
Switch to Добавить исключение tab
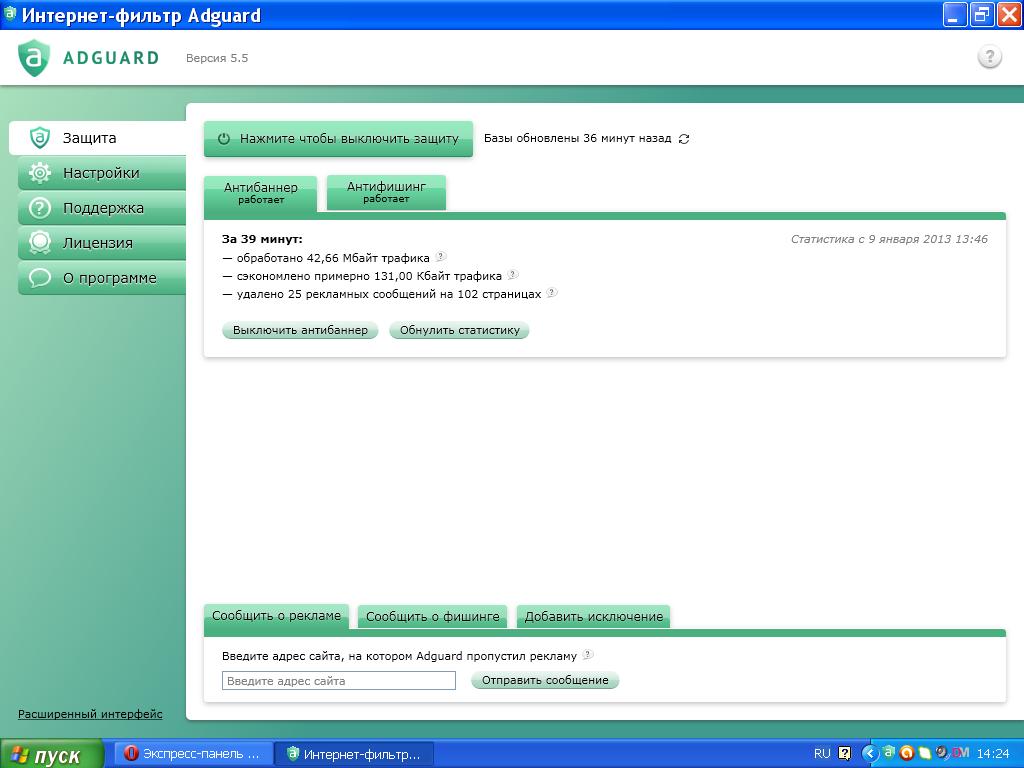tap(594, 616)
